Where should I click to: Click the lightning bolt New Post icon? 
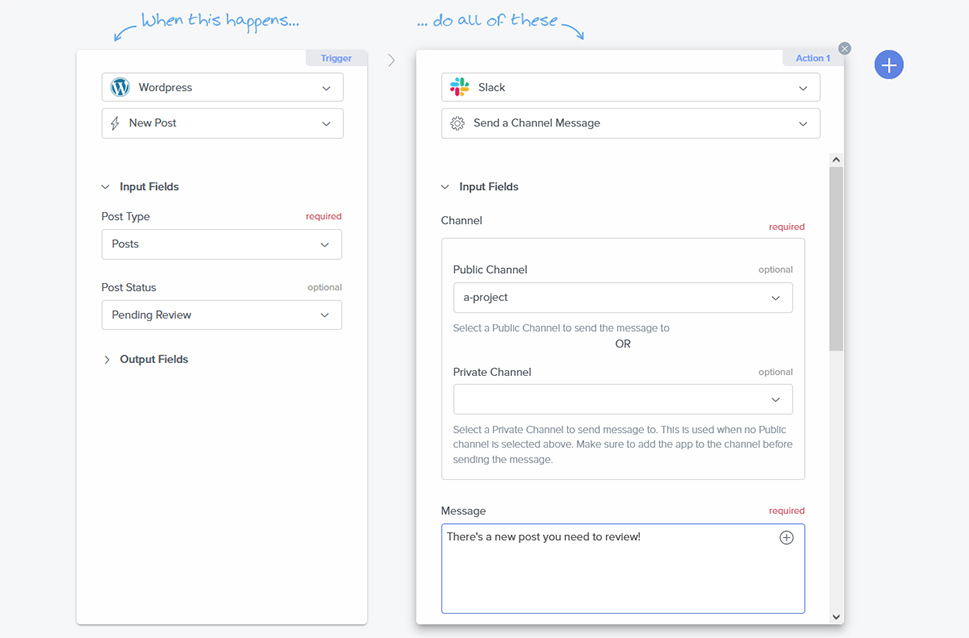point(115,123)
